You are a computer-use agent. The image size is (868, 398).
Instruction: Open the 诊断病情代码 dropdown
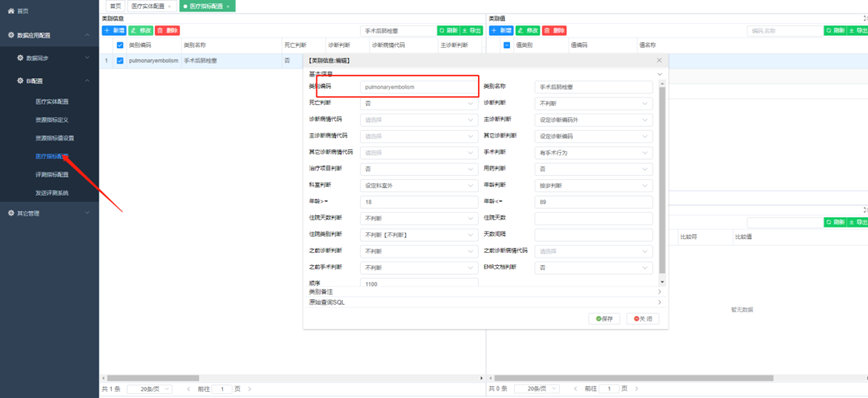coord(419,120)
